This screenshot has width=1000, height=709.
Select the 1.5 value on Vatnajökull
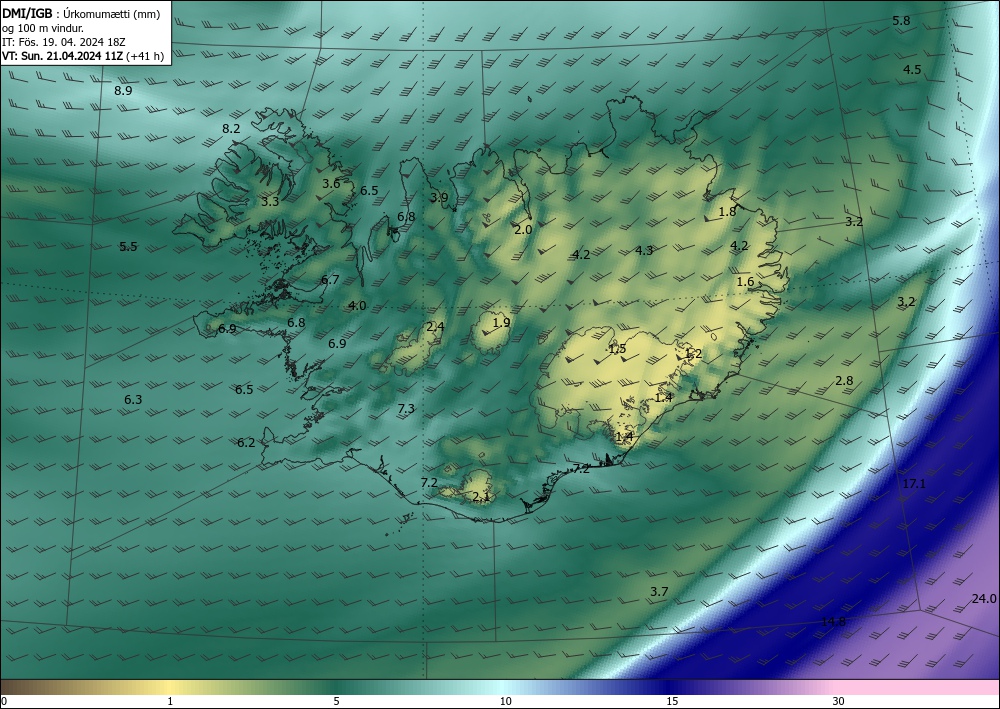pyautogui.click(x=617, y=349)
